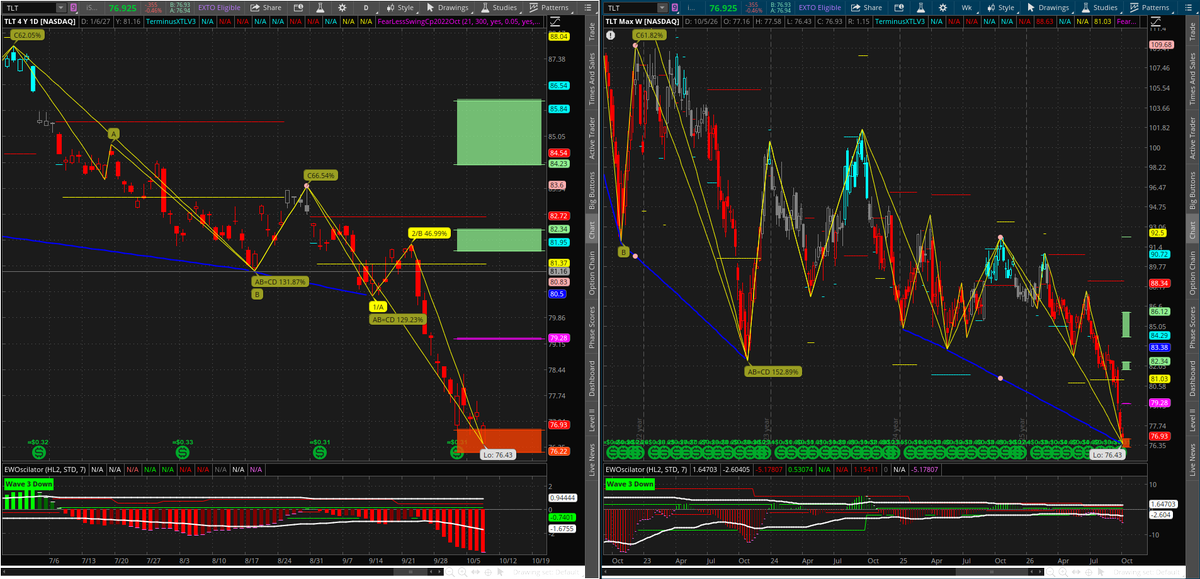Click the exclamation alert icon on weekly chart
Image resolution: width=1200 pixels, height=579 pixels.
click(610, 34)
